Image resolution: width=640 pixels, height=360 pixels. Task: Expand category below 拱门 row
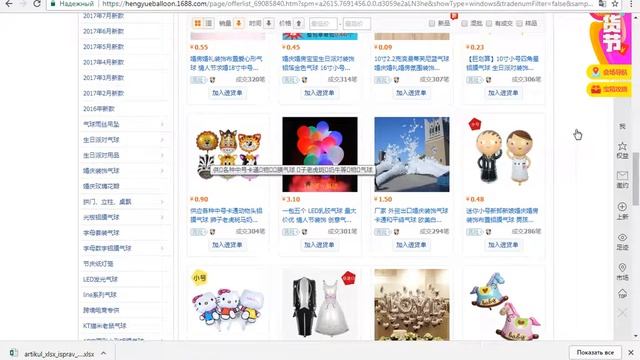tap(162, 218)
